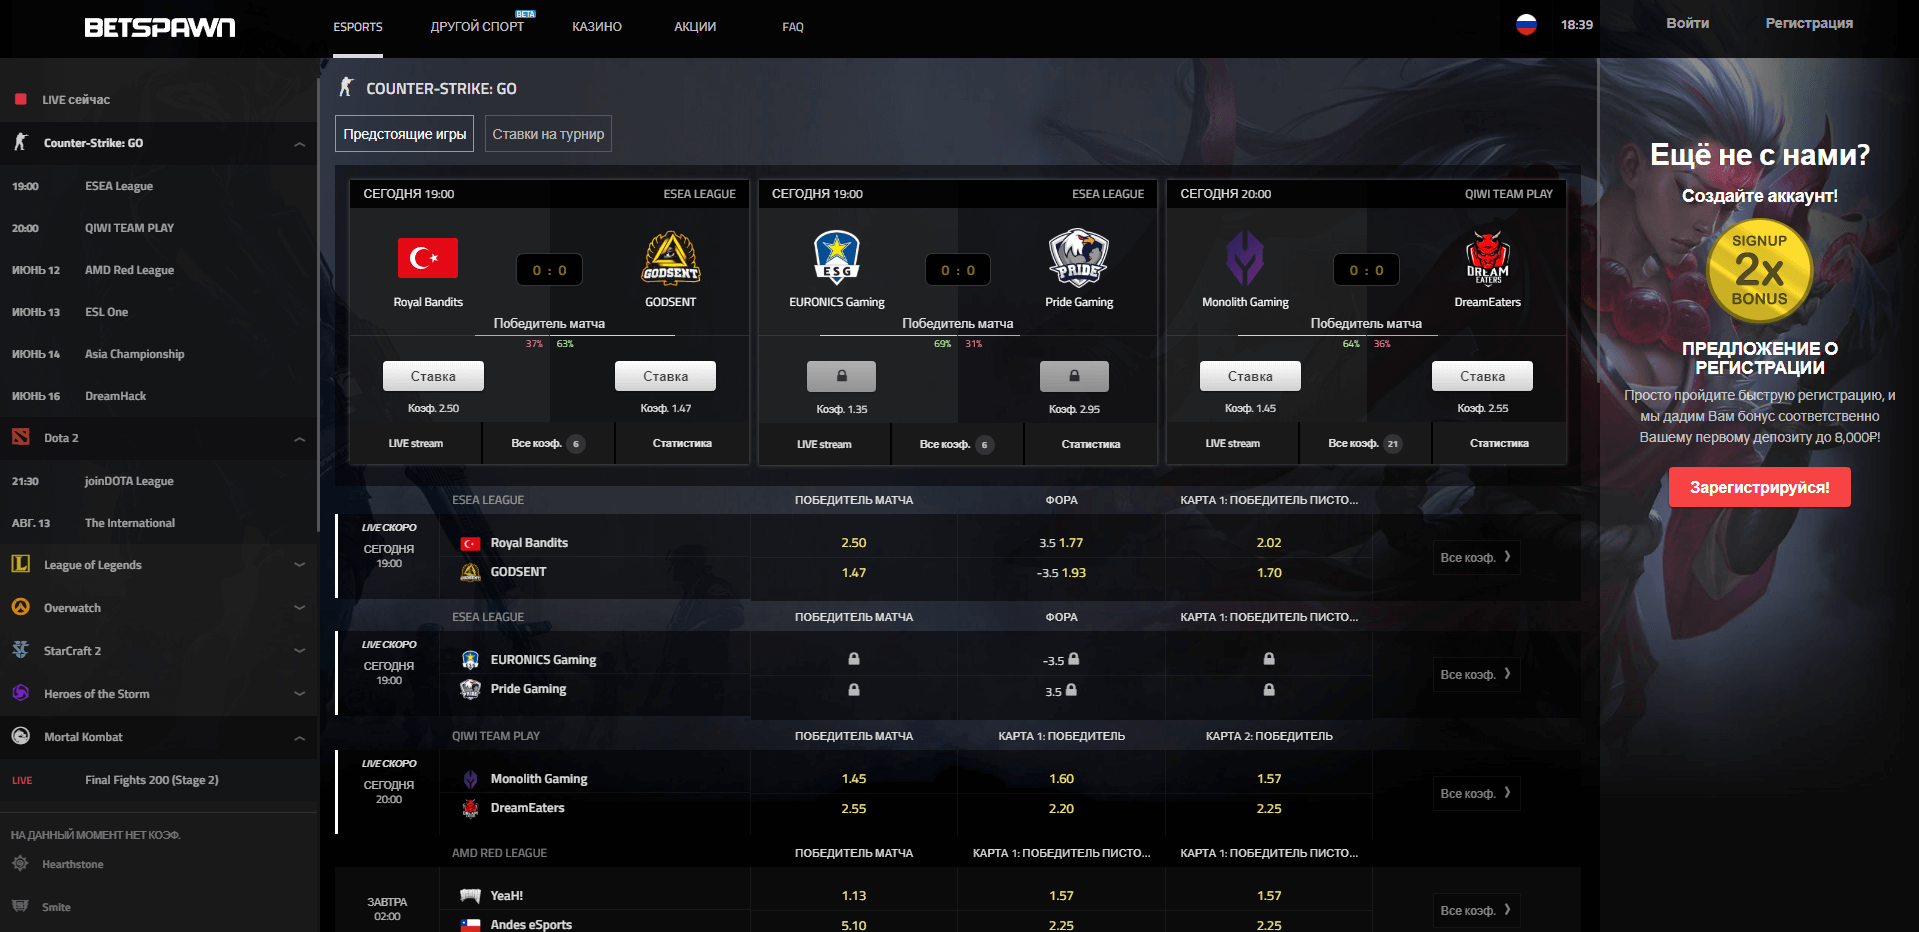This screenshot has height=932, width=1919.
Task: Click the Andes eSports flag icon
Action: [x=470, y=925]
